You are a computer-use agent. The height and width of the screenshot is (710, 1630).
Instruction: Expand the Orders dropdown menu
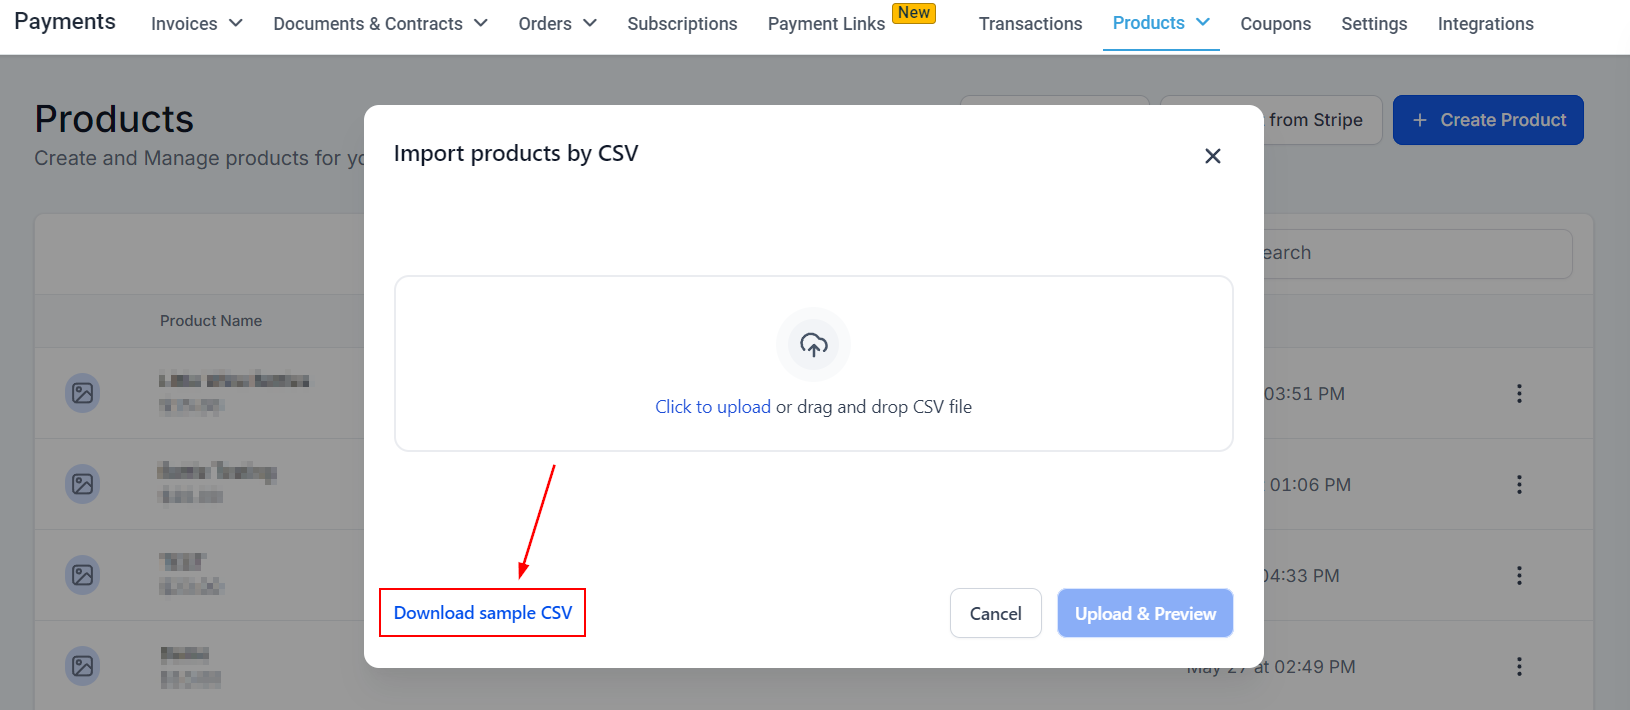pos(557,24)
